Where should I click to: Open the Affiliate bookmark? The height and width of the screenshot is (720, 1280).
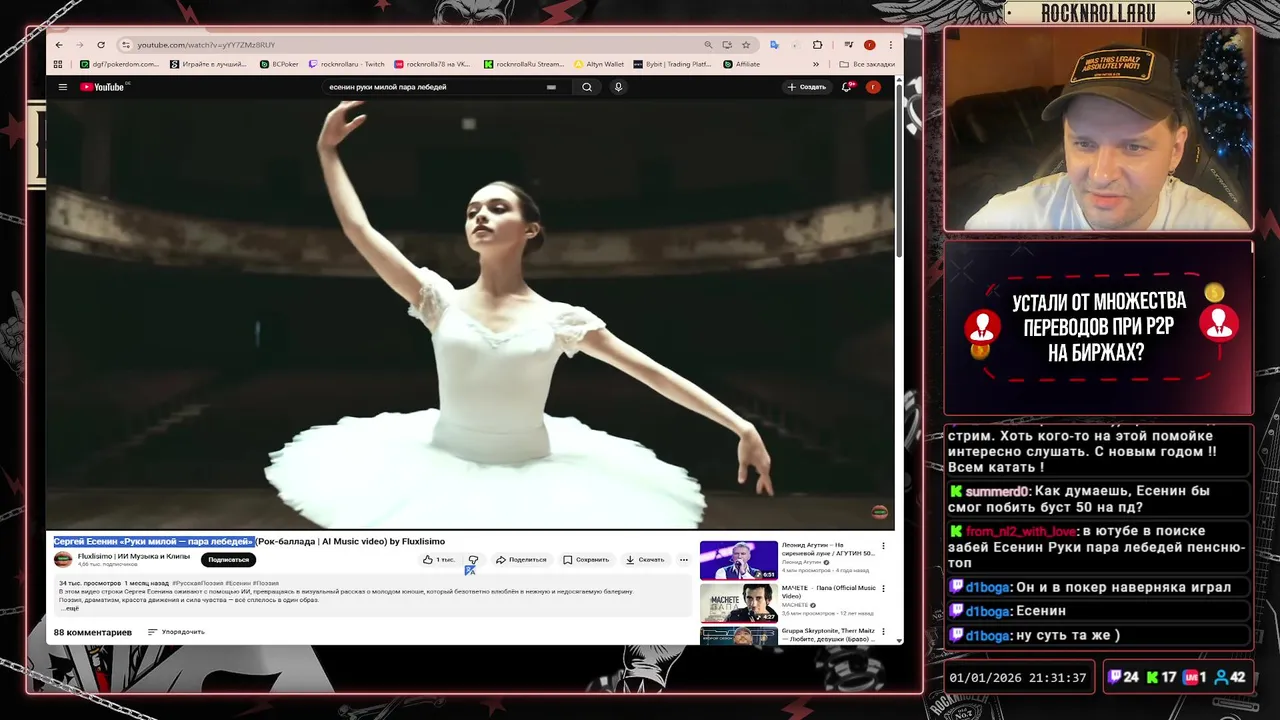click(741, 64)
